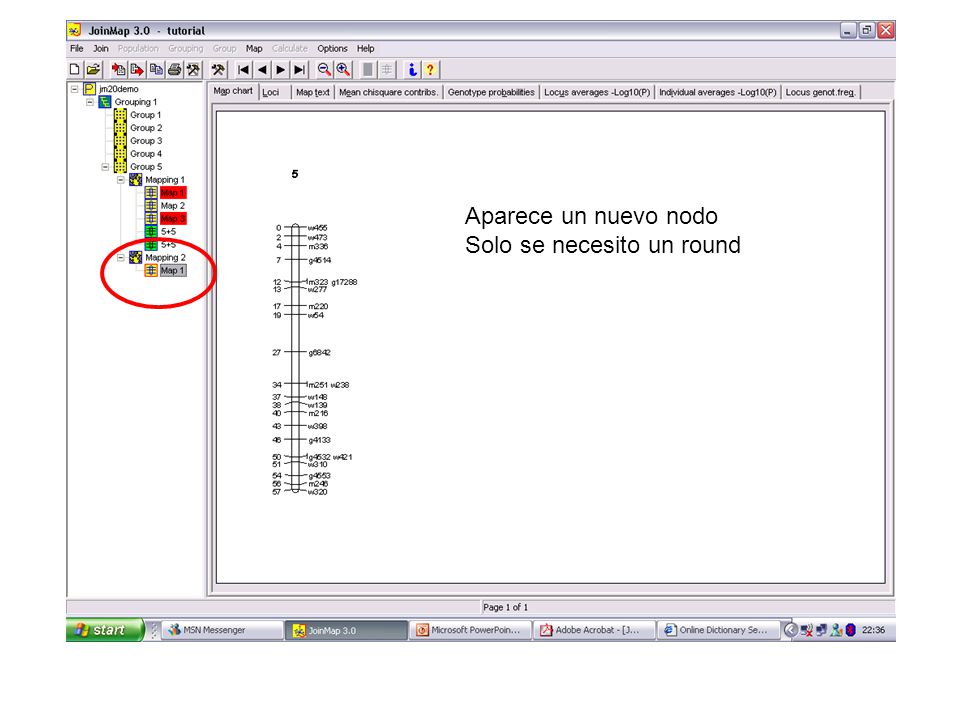Click the Print toolbar icon

pos(174,70)
